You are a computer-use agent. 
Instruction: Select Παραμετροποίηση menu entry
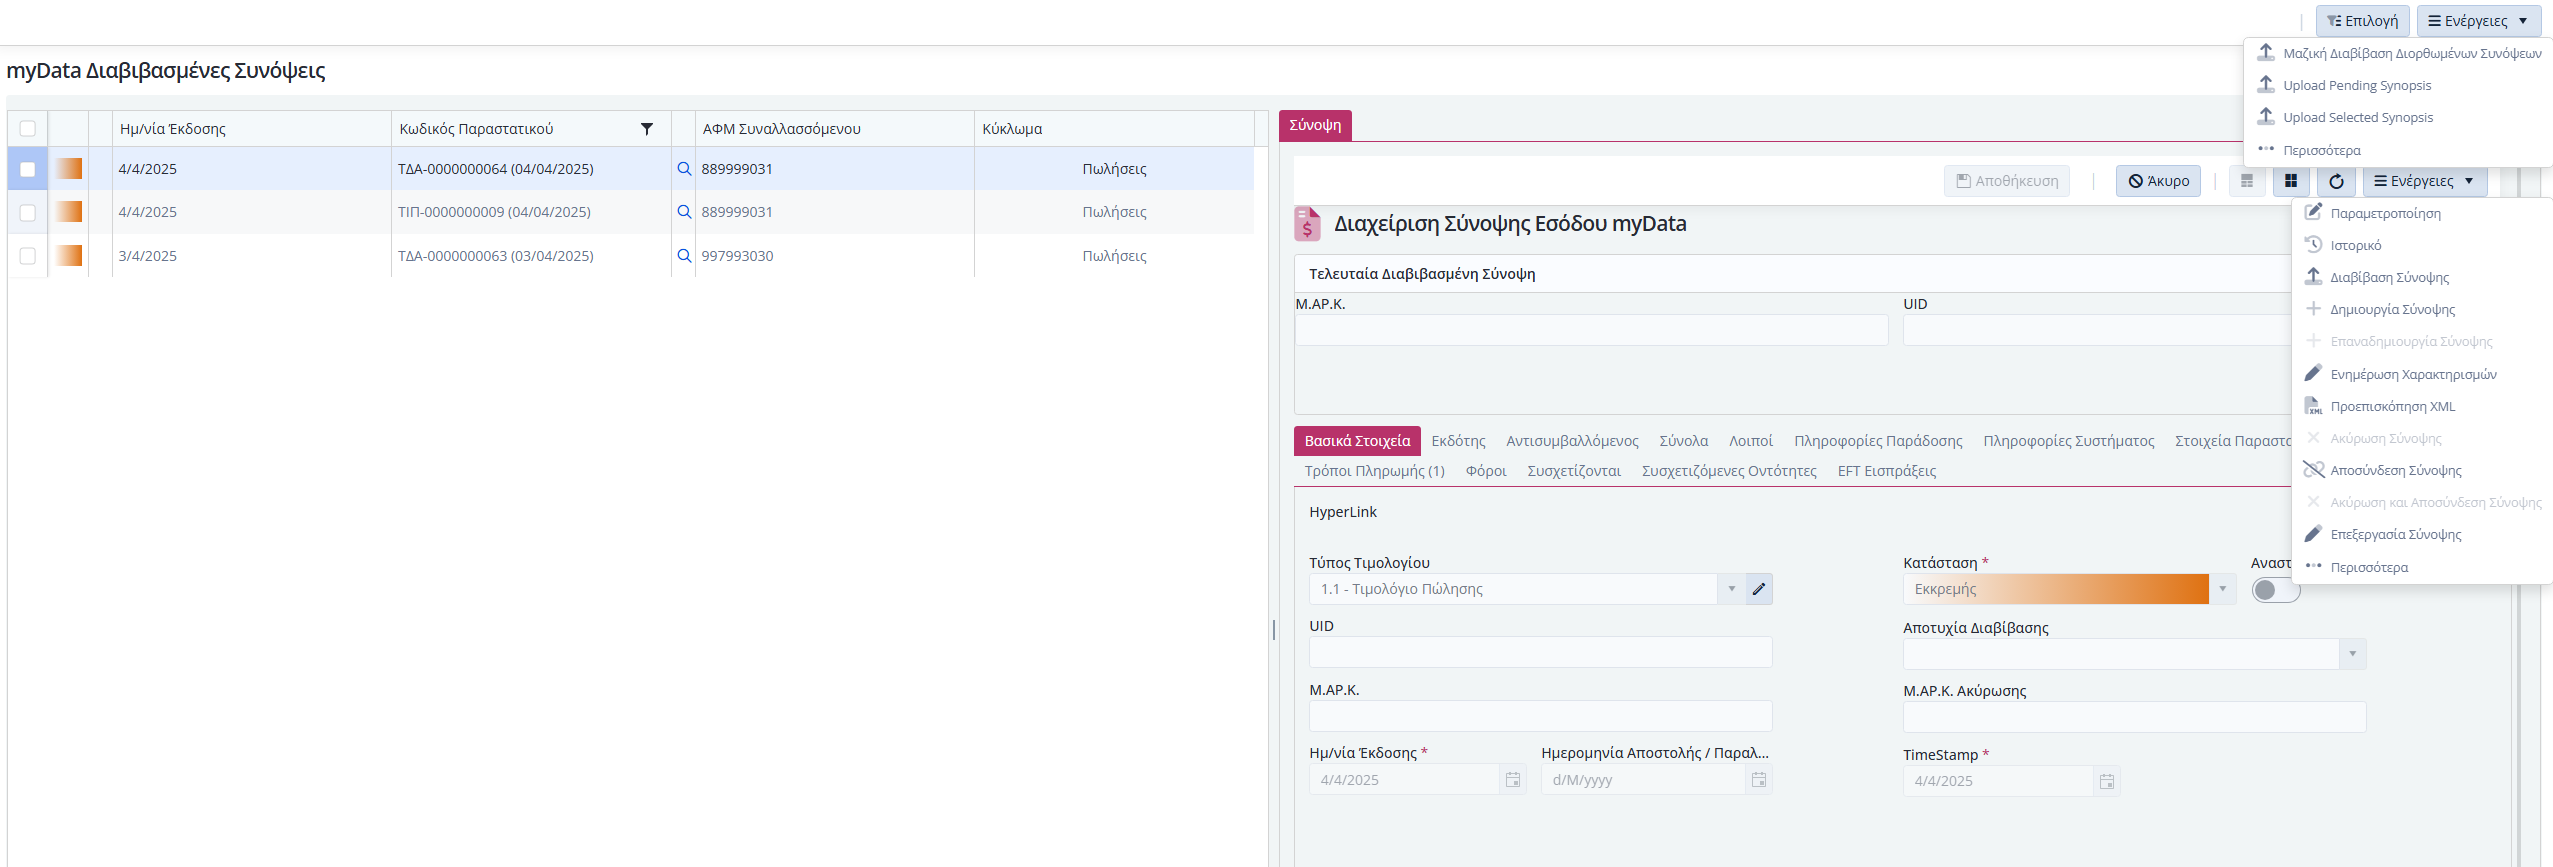(x=2422, y=214)
